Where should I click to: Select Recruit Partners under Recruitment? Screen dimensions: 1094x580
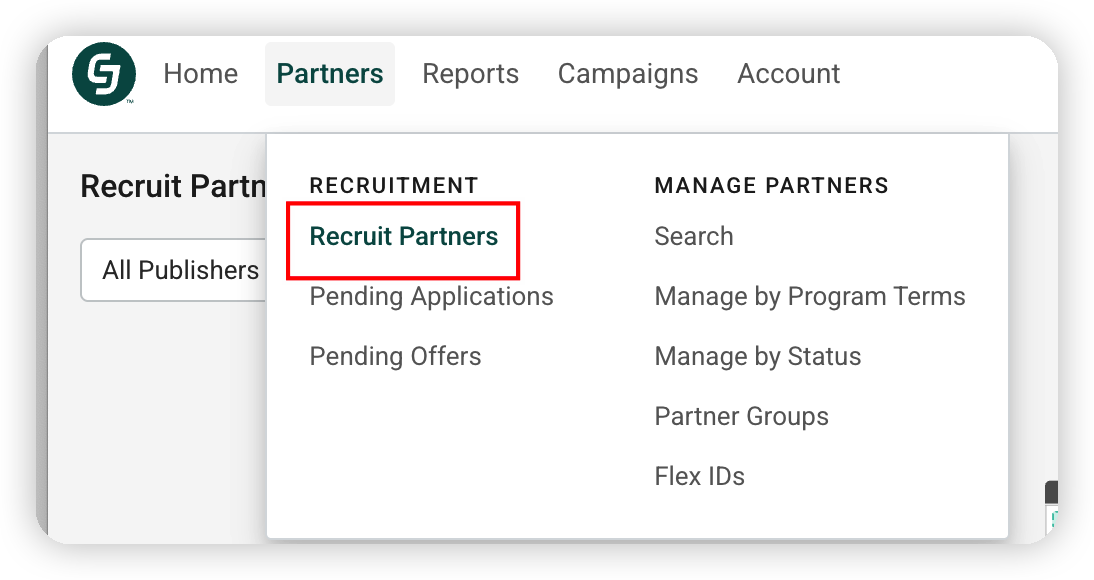point(403,237)
